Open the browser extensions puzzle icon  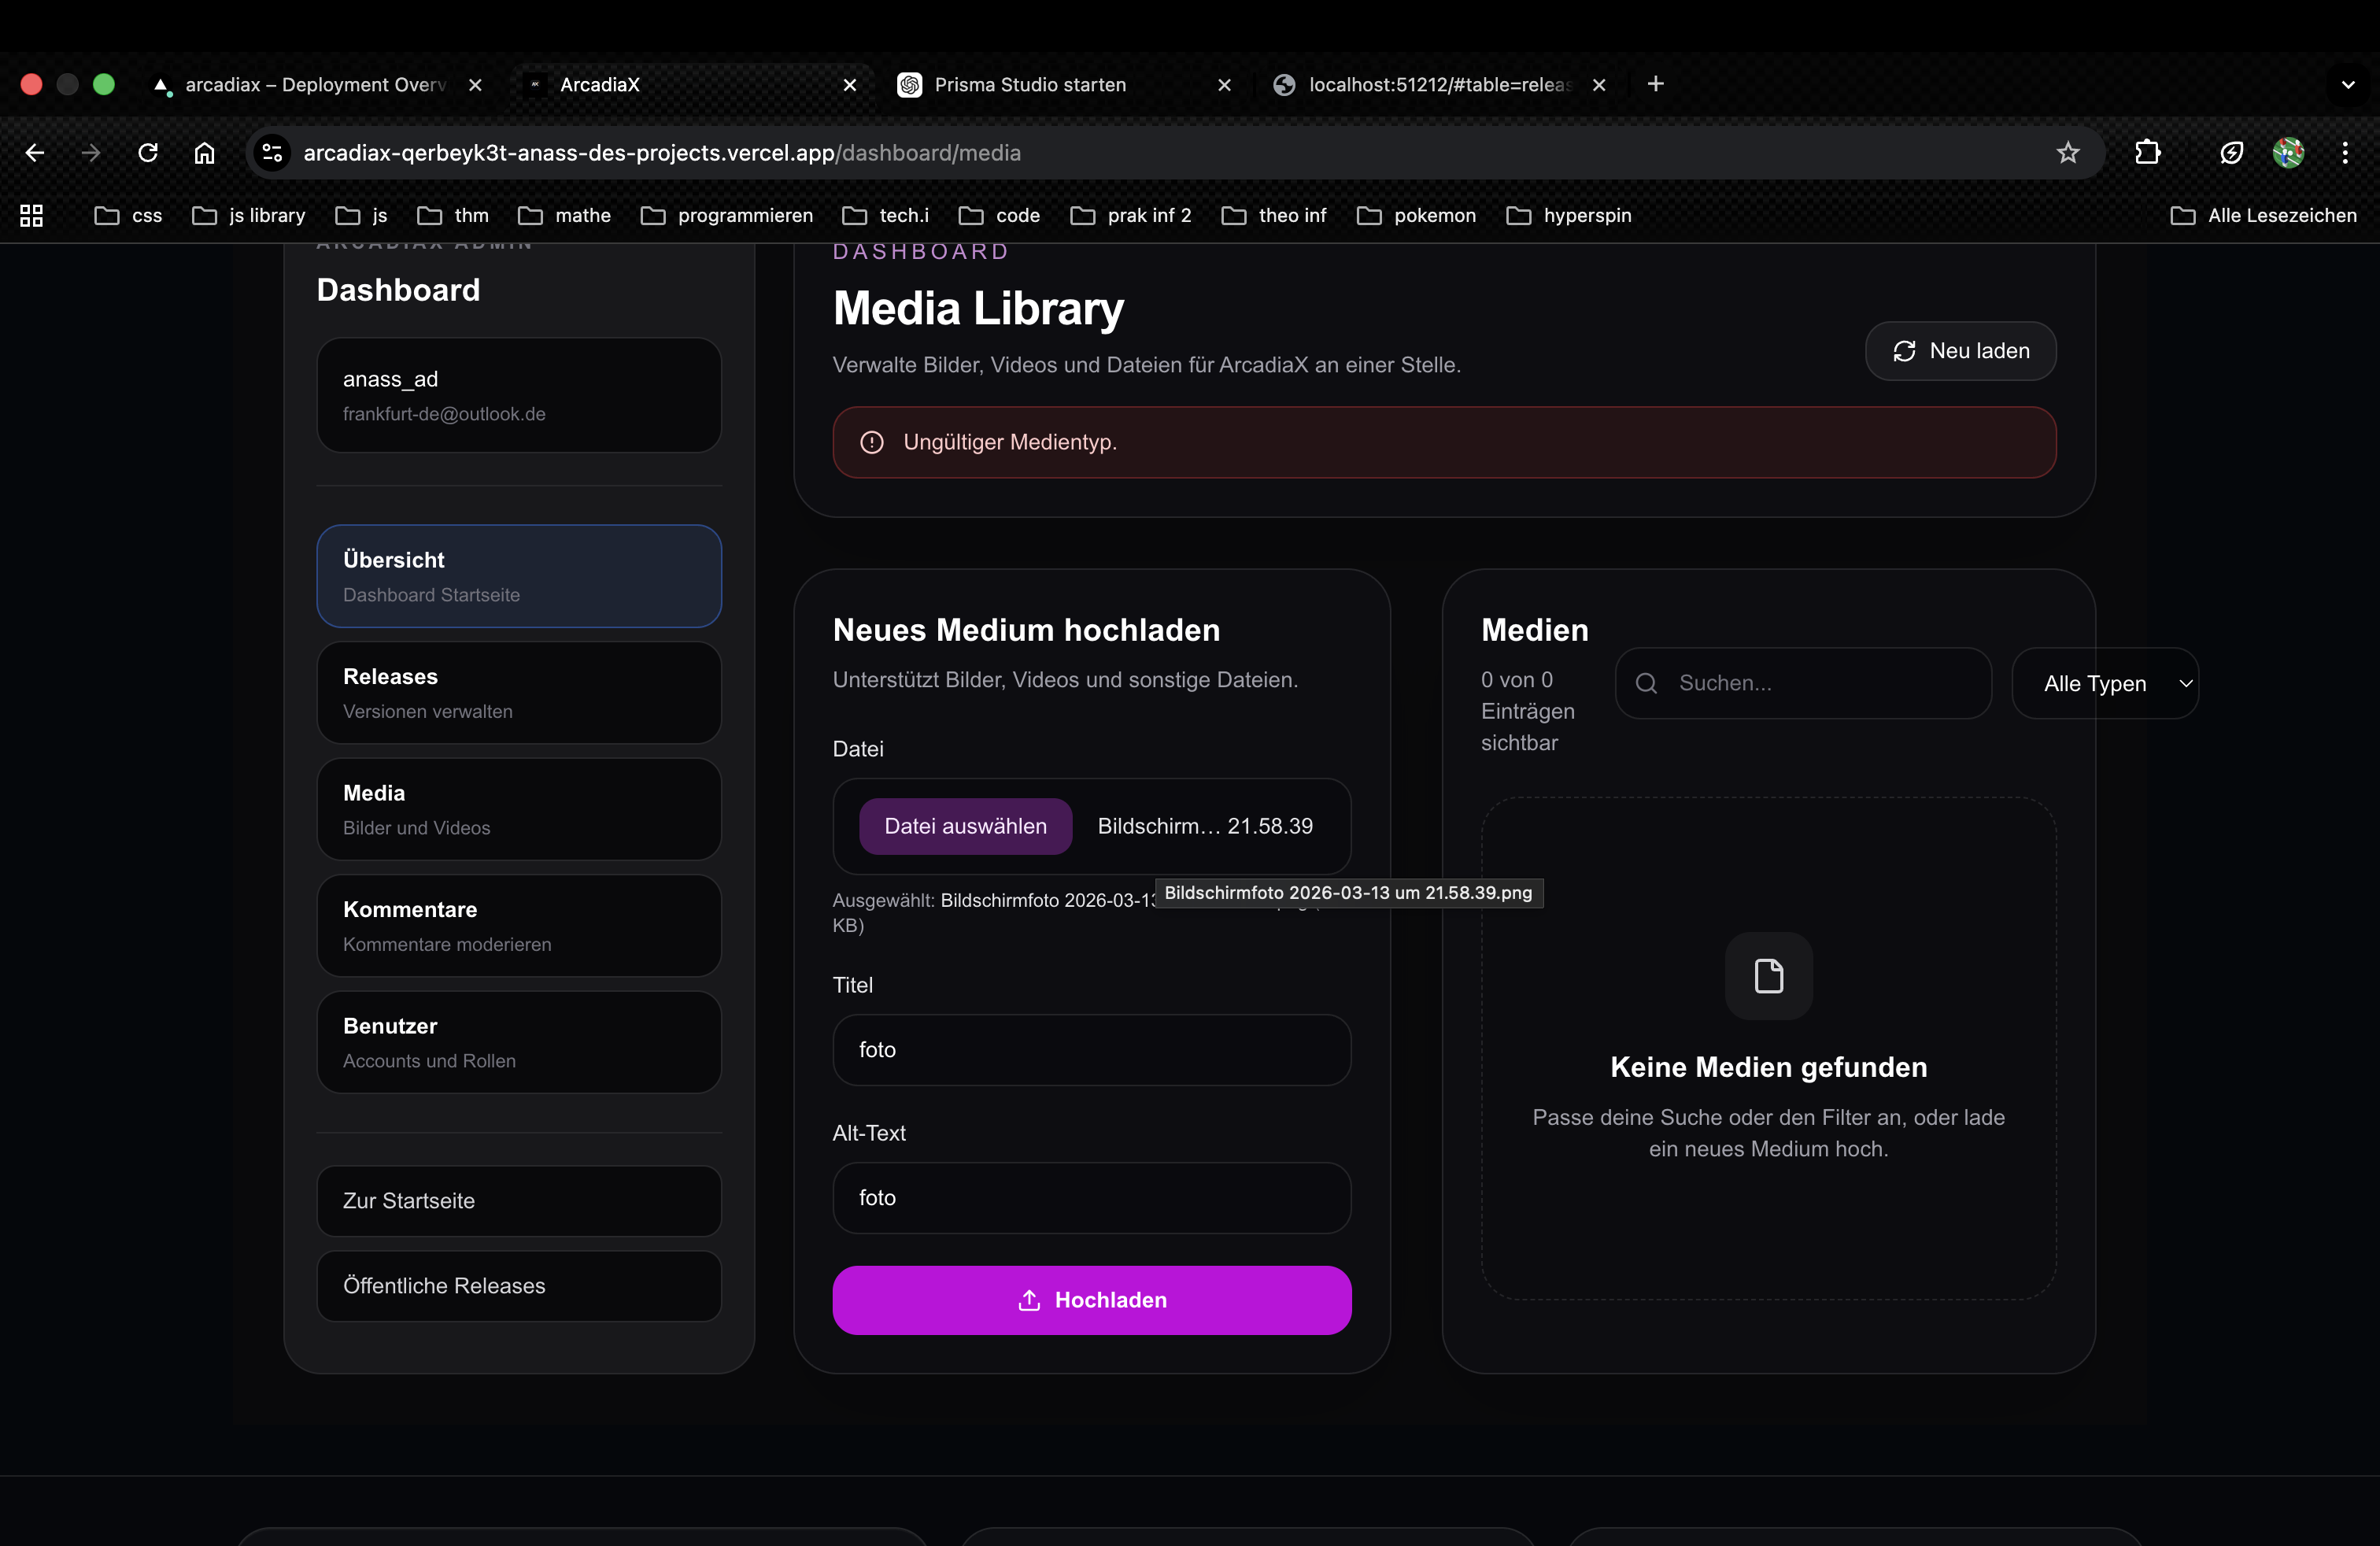tap(2147, 153)
